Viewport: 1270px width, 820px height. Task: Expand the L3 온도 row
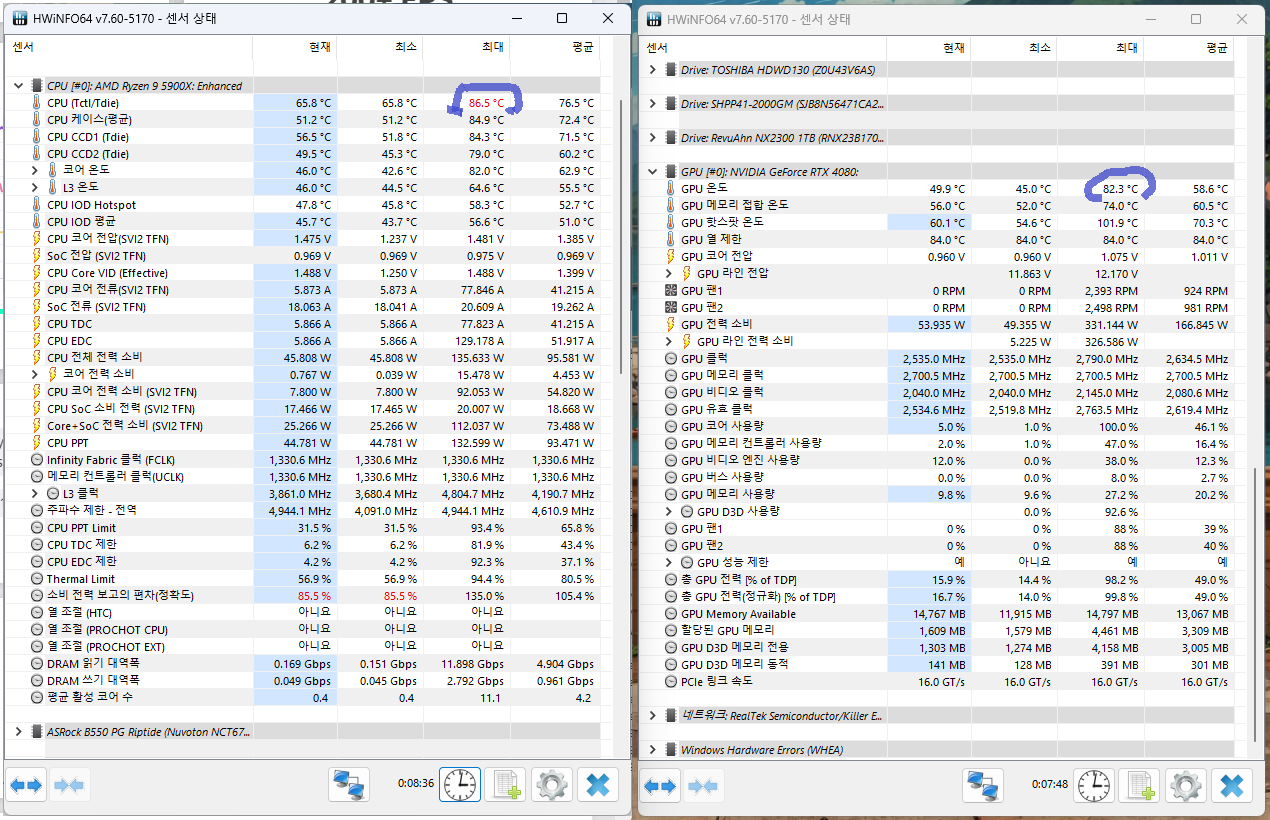pyautogui.click(x=36, y=188)
